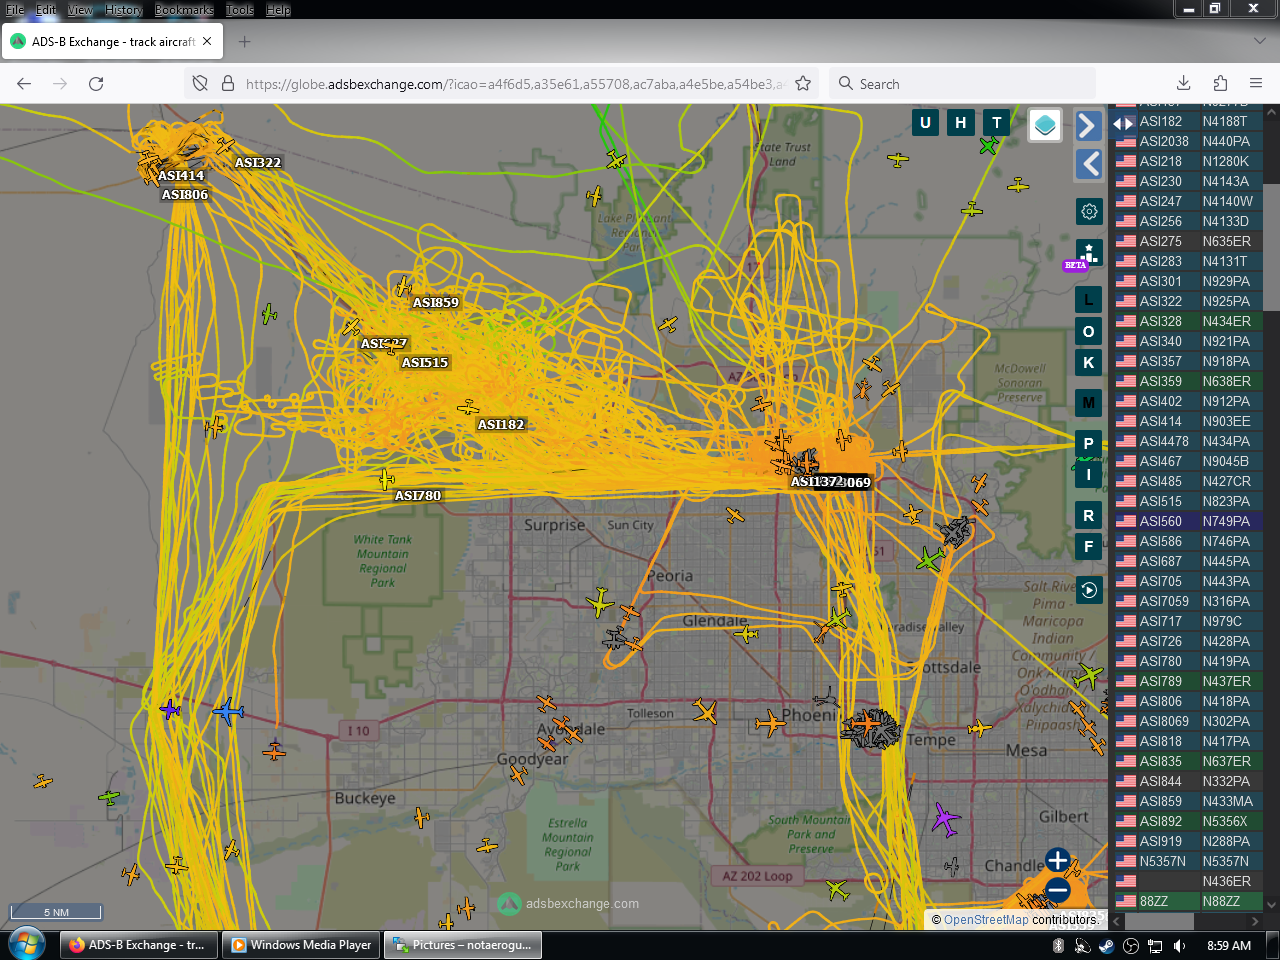Select list row ASI4478 N434PA

(1187, 441)
